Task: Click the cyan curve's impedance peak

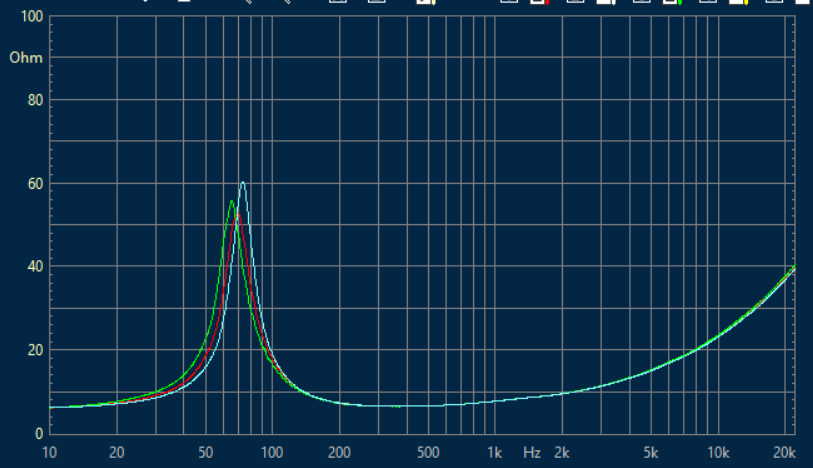Action: [x=243, y=182]
